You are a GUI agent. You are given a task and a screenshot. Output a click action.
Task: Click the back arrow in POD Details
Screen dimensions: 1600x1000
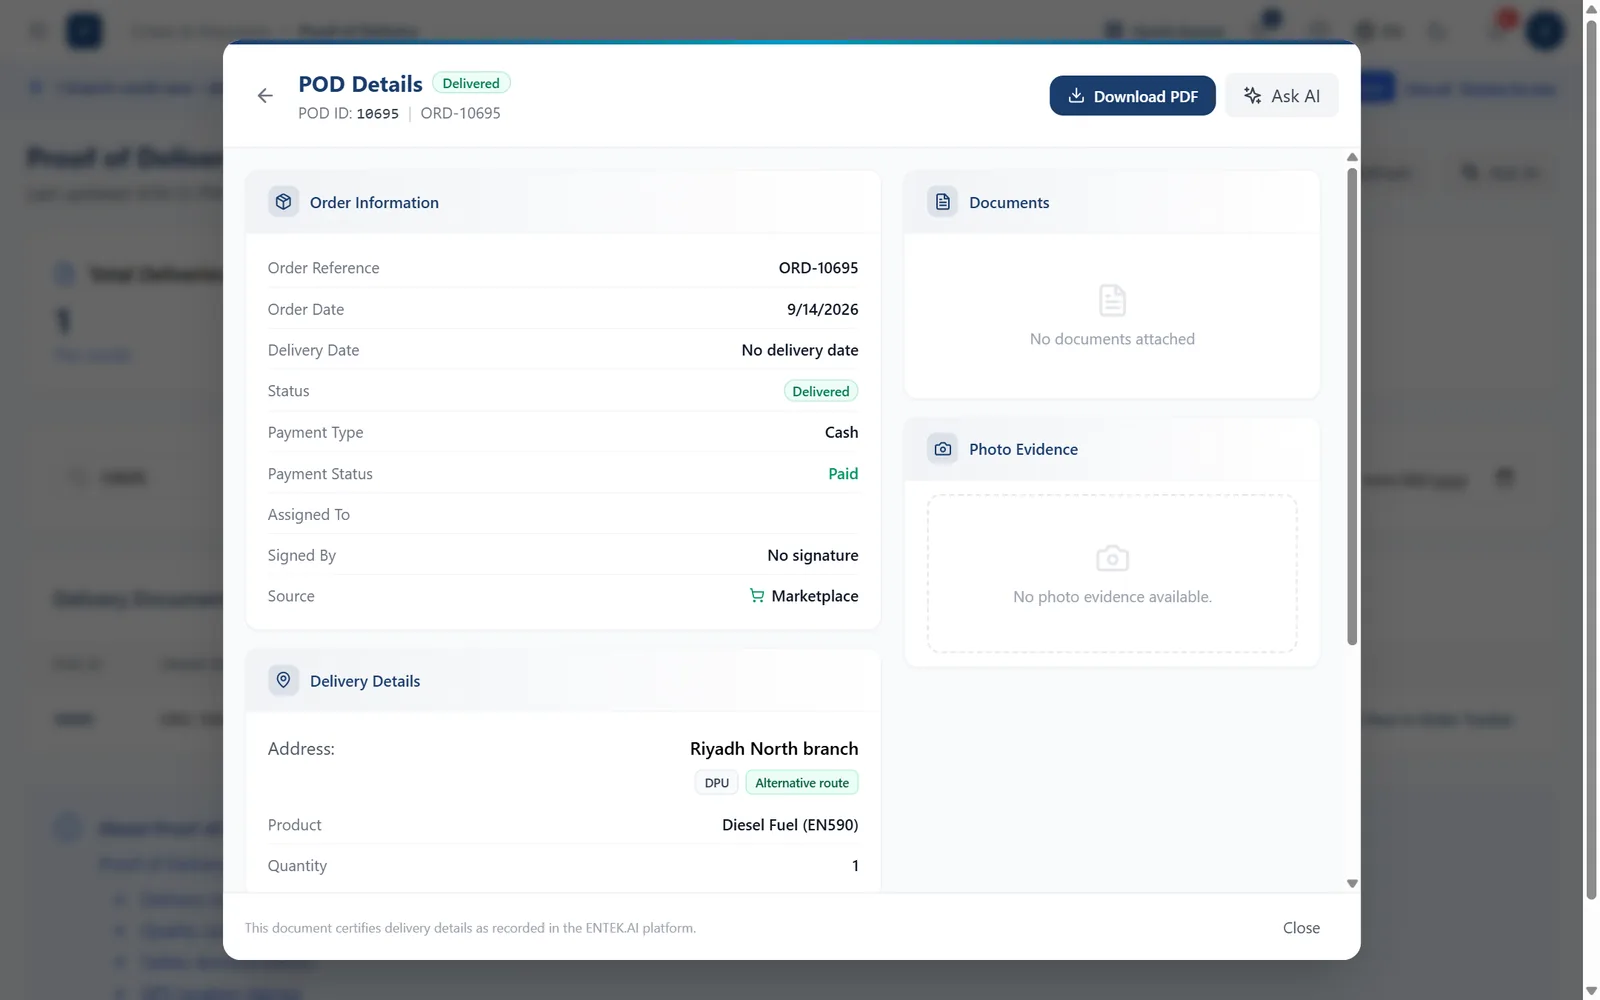coord(265,96)
